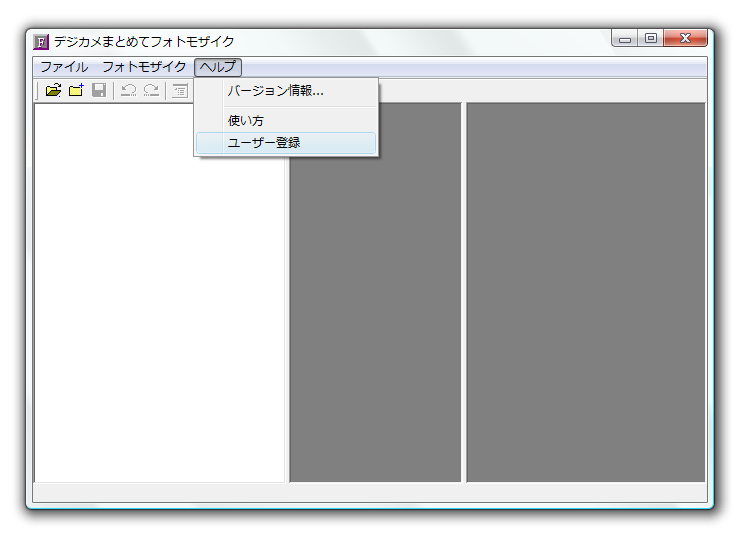The height and width of the screenshot is (540, 745).
Task: Open the フォトモザイク menu
Action: coord(144,67)
